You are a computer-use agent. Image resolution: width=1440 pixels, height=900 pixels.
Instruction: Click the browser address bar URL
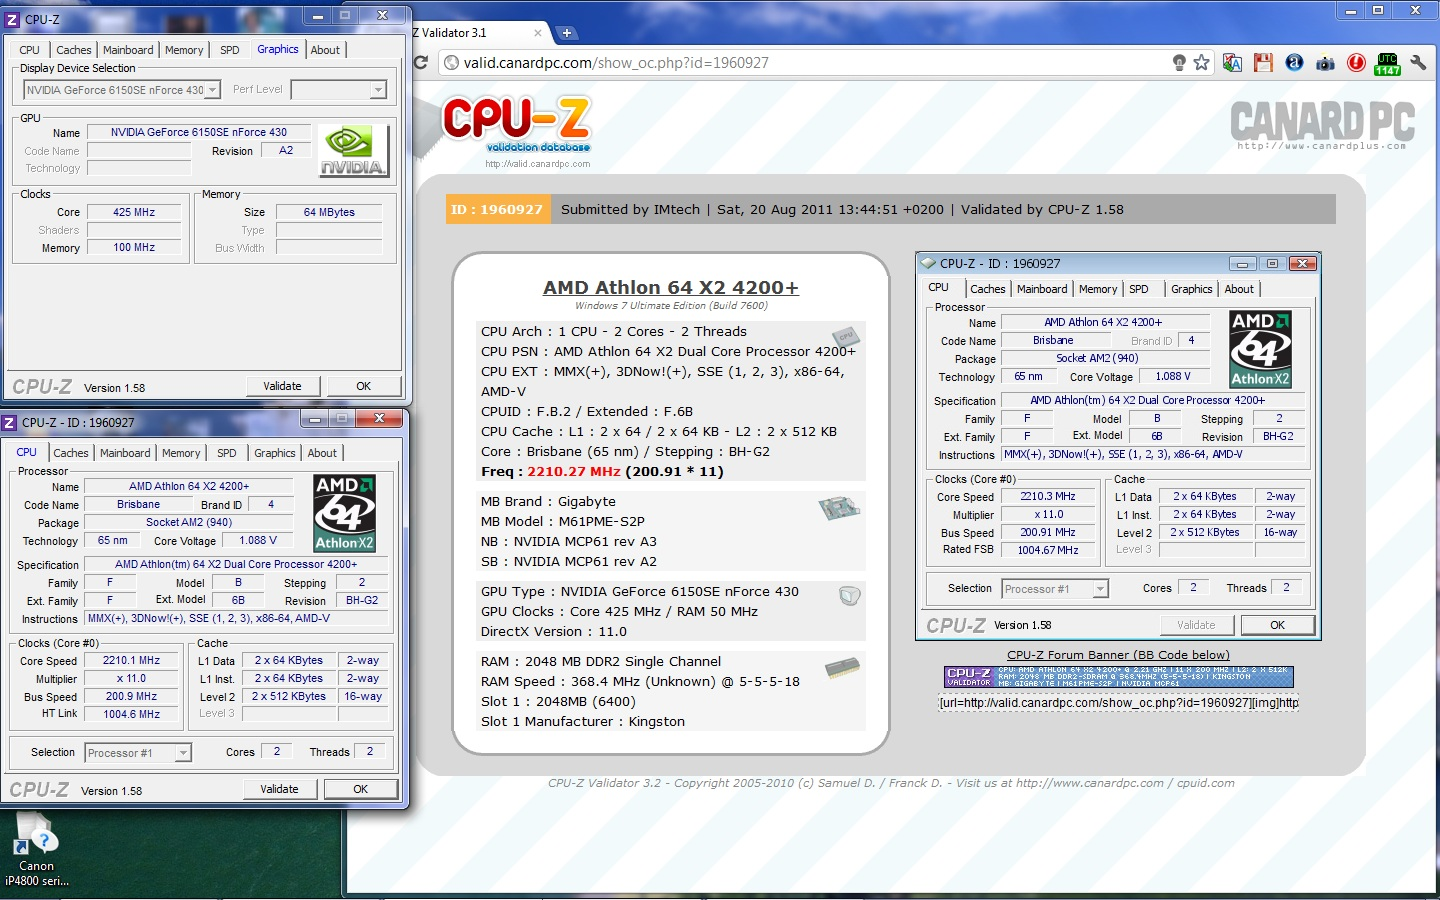click(x=616, y=62)
